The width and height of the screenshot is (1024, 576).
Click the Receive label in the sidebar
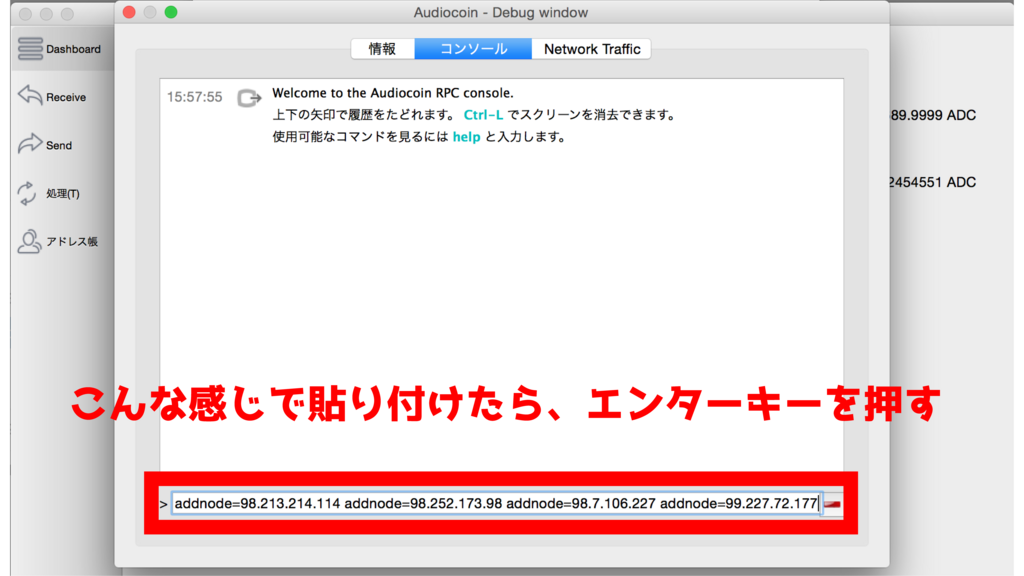pos(66,97)
